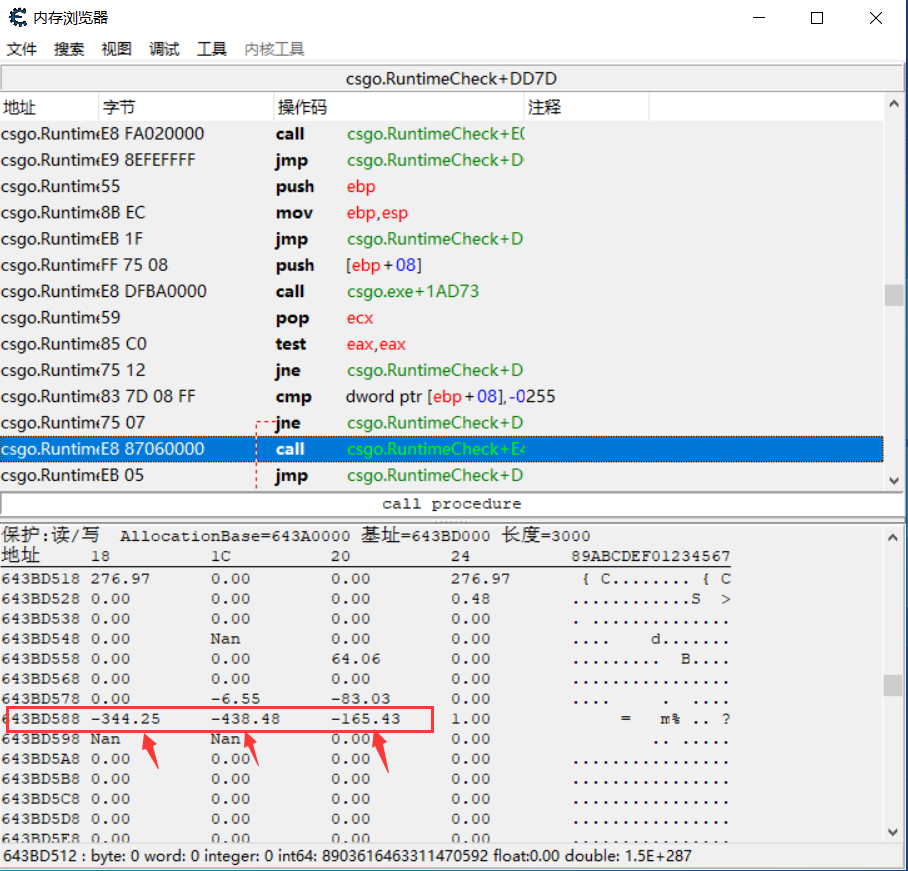908x871 pixels.
Task: Select the push [ebp+08] instruction
Action: [x=442, y=265]
